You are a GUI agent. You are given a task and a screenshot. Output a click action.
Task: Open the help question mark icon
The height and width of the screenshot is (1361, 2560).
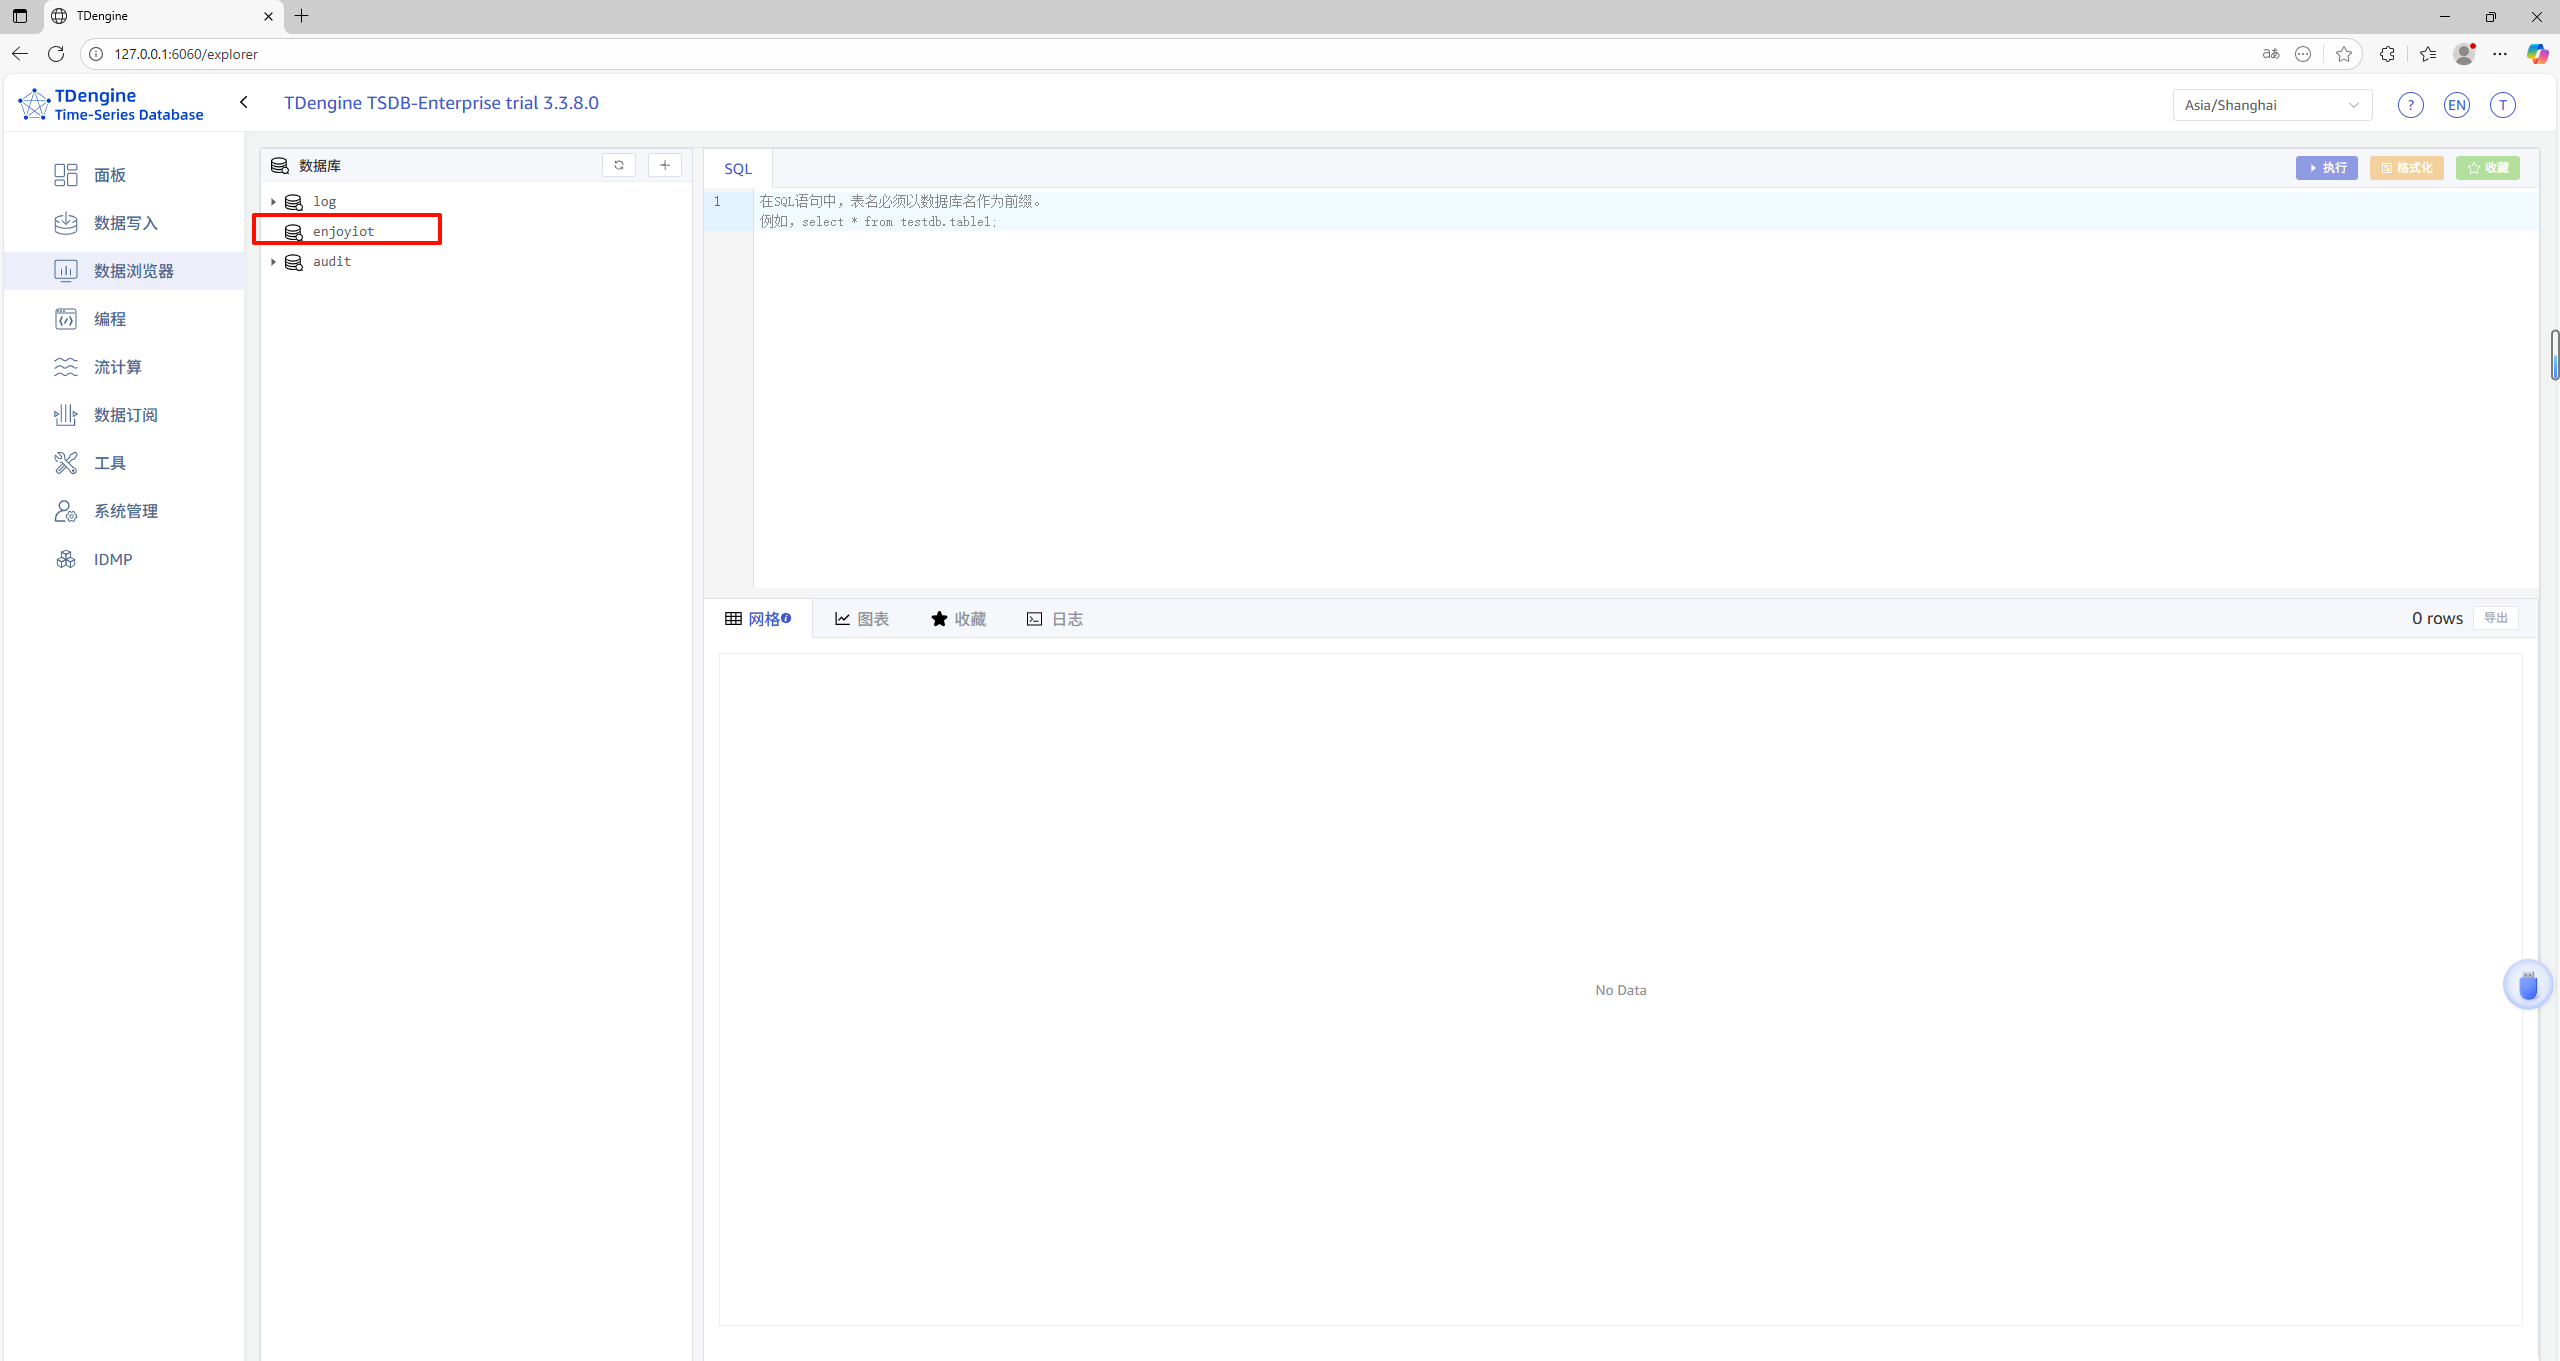2410,105
